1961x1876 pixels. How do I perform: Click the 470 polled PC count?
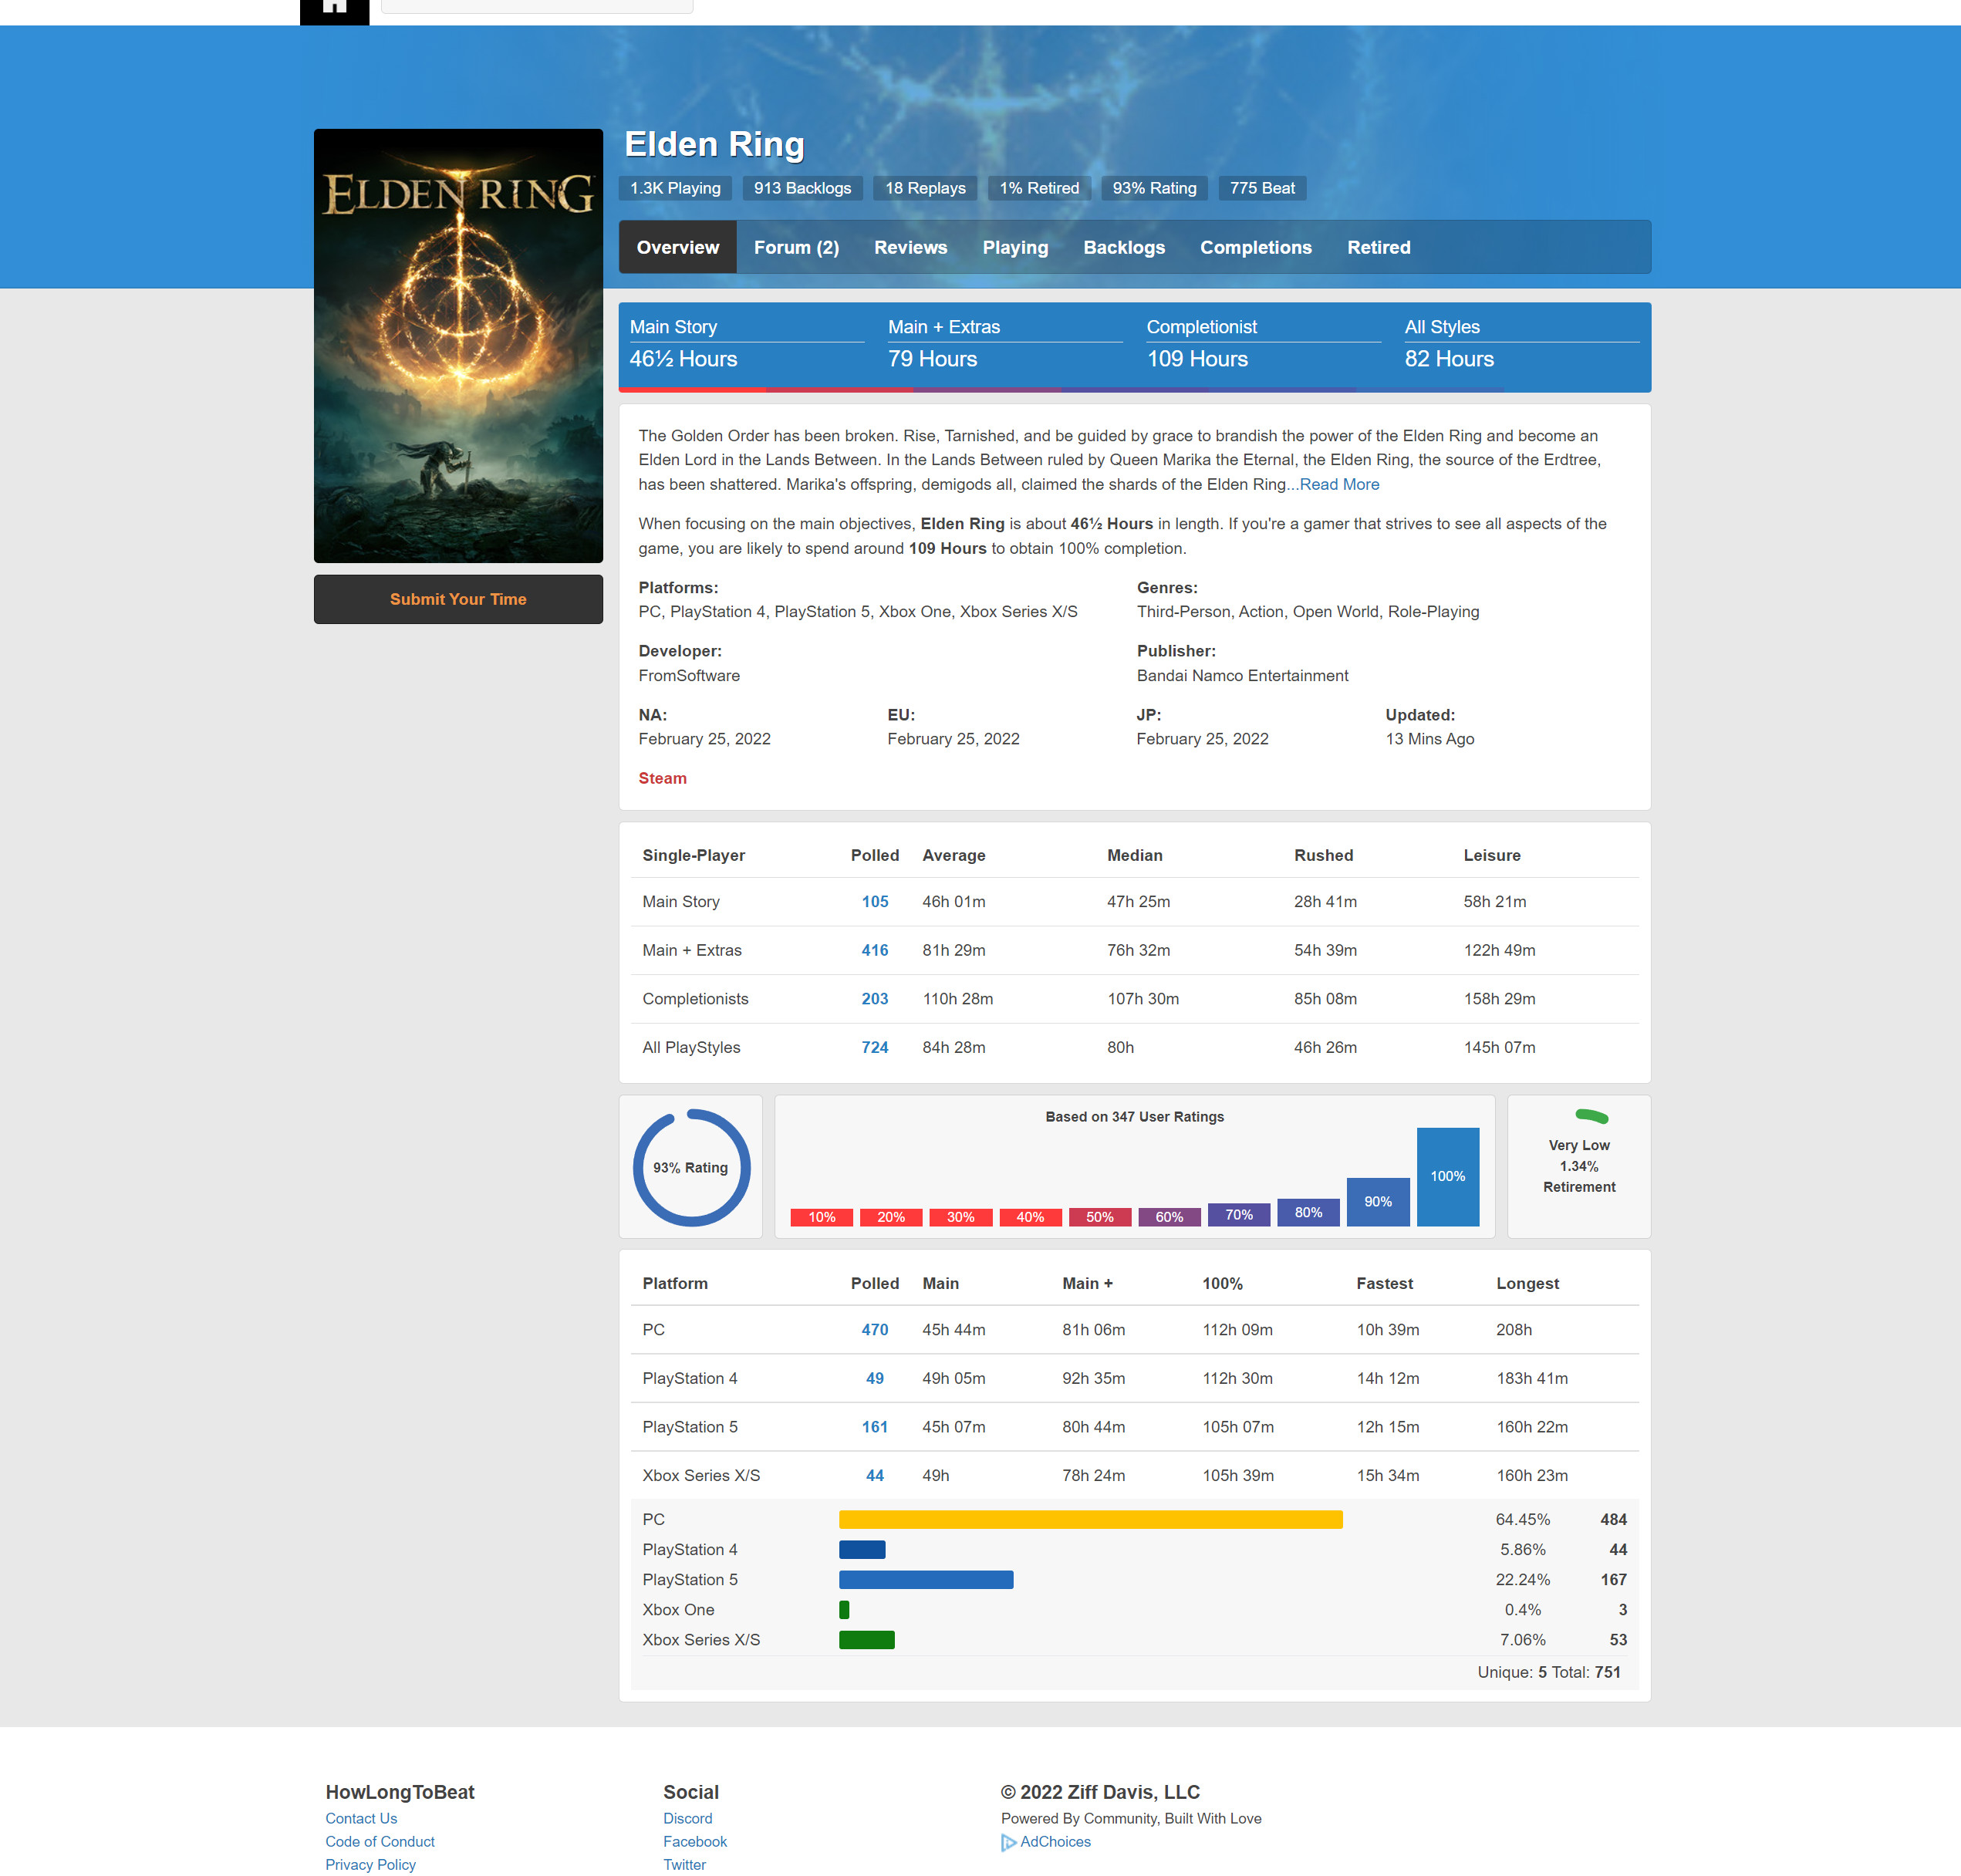tap(874, 1329)
